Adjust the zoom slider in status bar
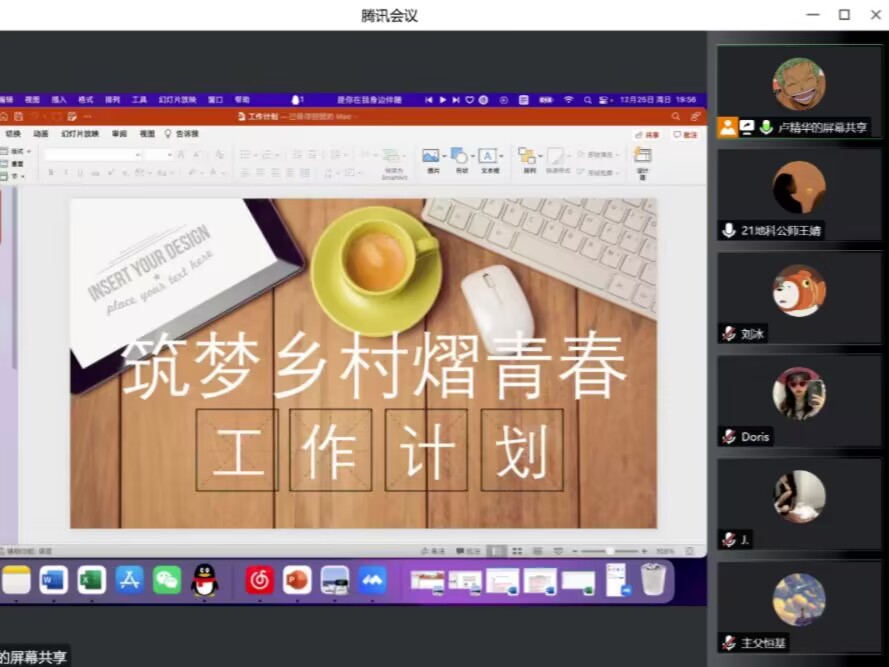Screen dimensions: 889x667 tap(609, 551)
